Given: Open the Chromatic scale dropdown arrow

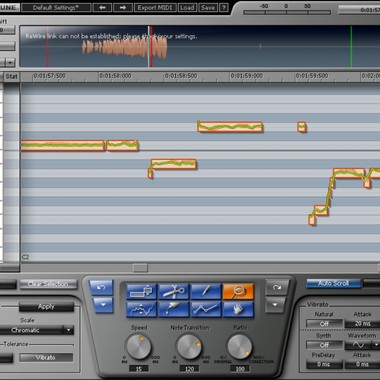Looking at the screenshot, I should coord(68,330).
